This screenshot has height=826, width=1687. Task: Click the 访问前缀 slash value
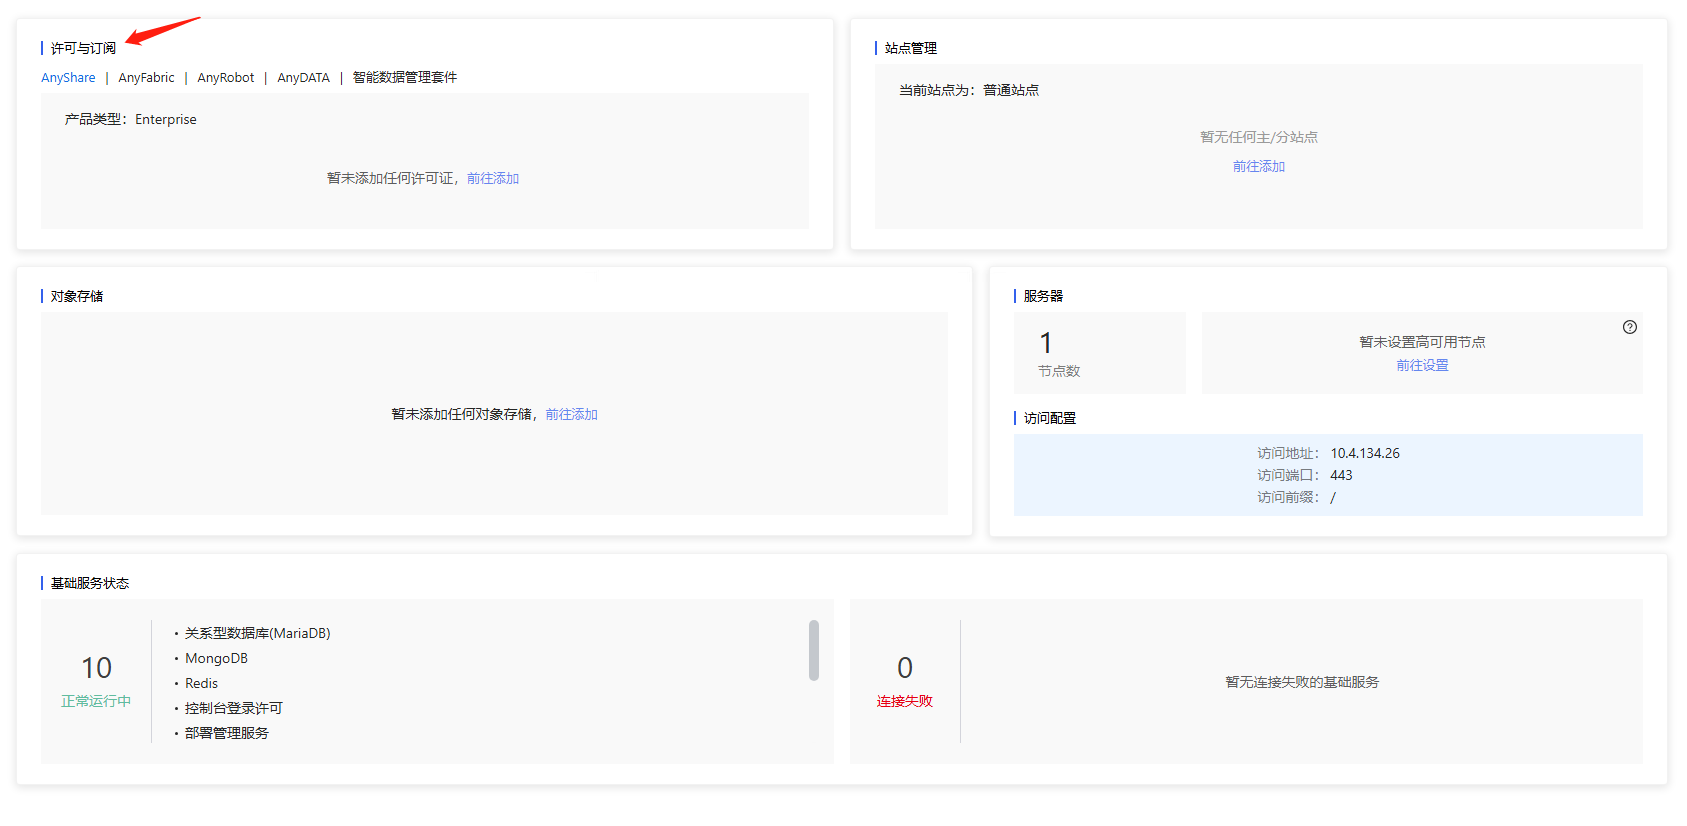1333,497
